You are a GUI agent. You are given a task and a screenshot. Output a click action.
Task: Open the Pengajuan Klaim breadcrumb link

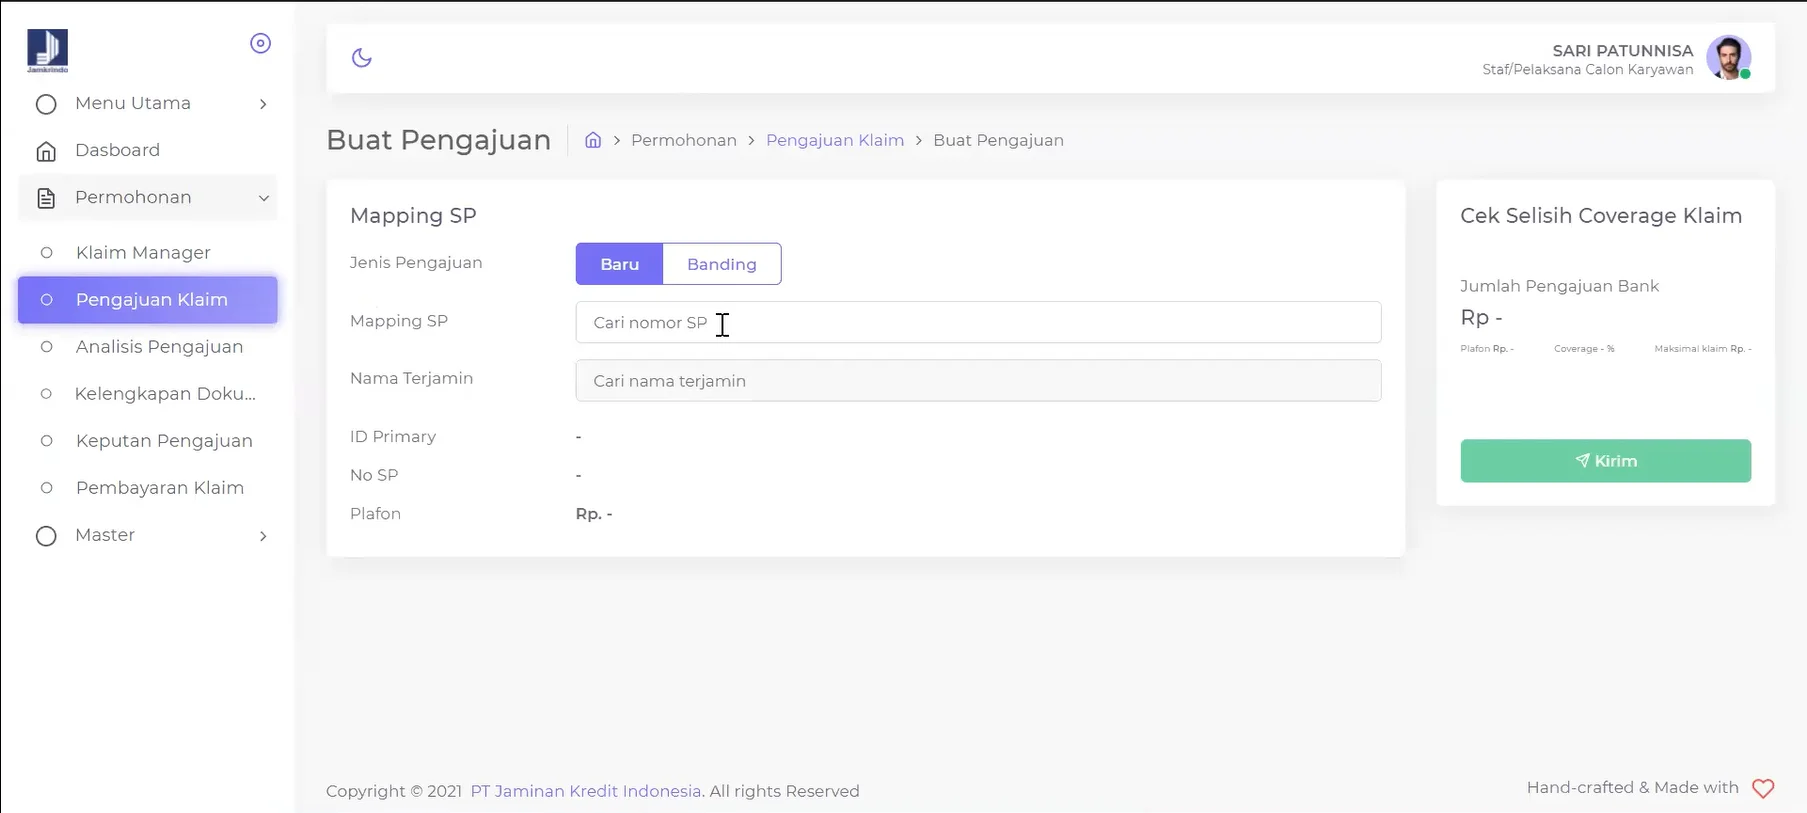click(x=834, y=140)
